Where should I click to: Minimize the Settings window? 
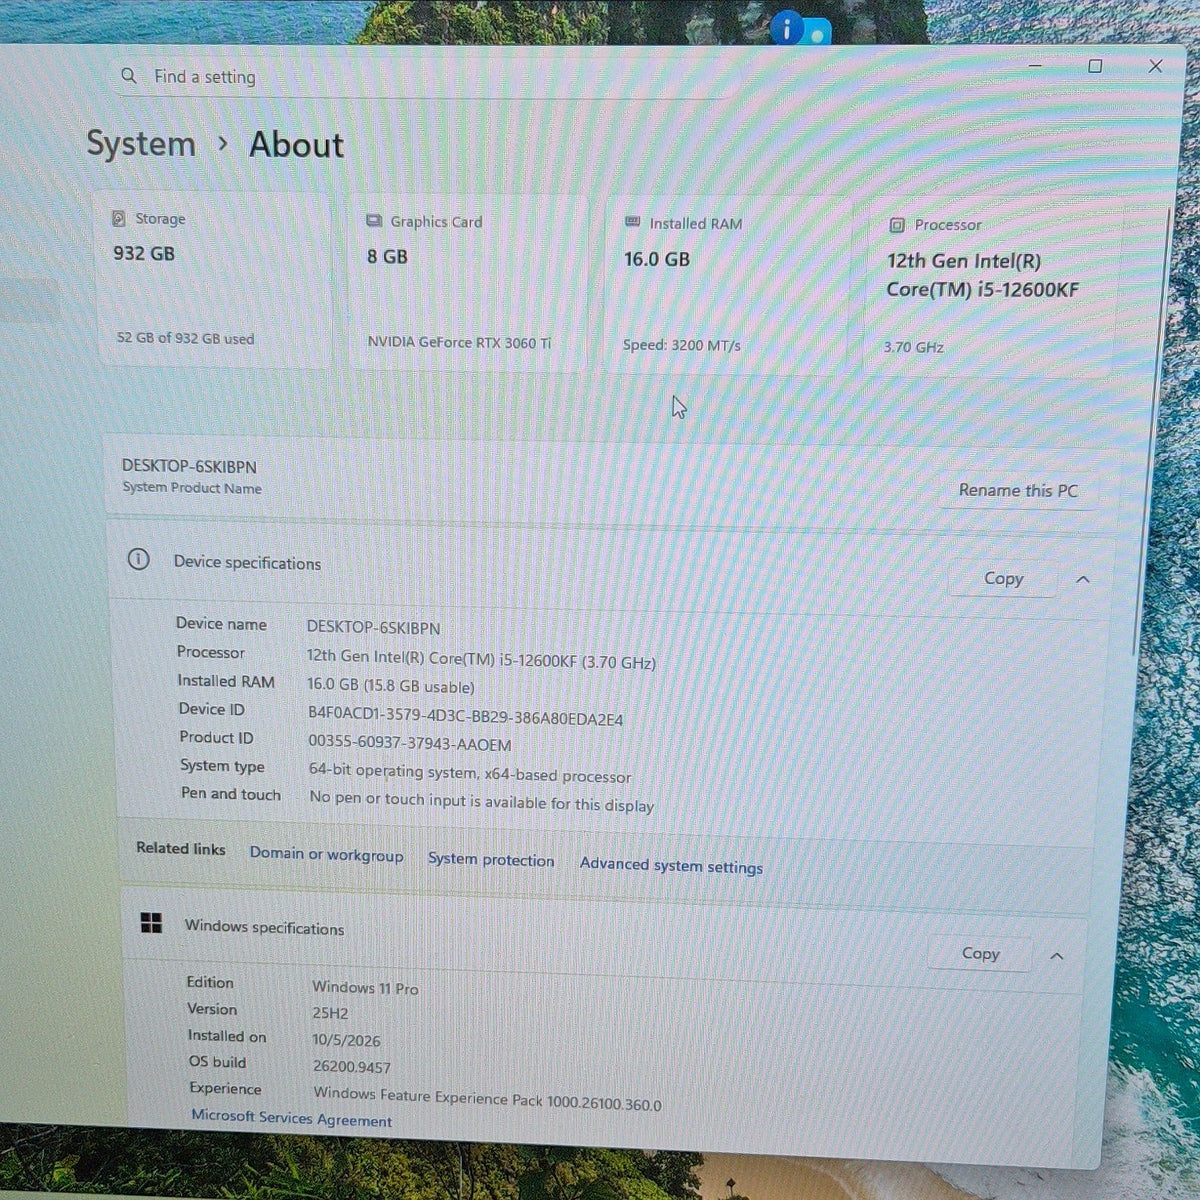[x=1036, y=66]
